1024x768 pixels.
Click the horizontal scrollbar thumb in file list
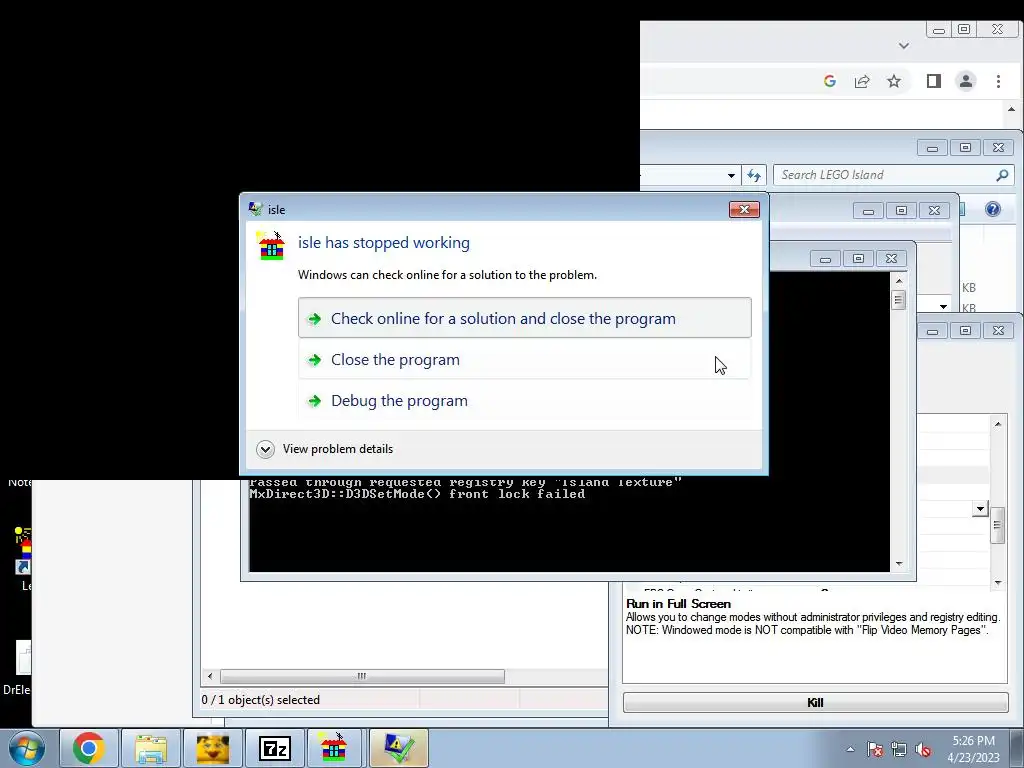coord(362,676)
